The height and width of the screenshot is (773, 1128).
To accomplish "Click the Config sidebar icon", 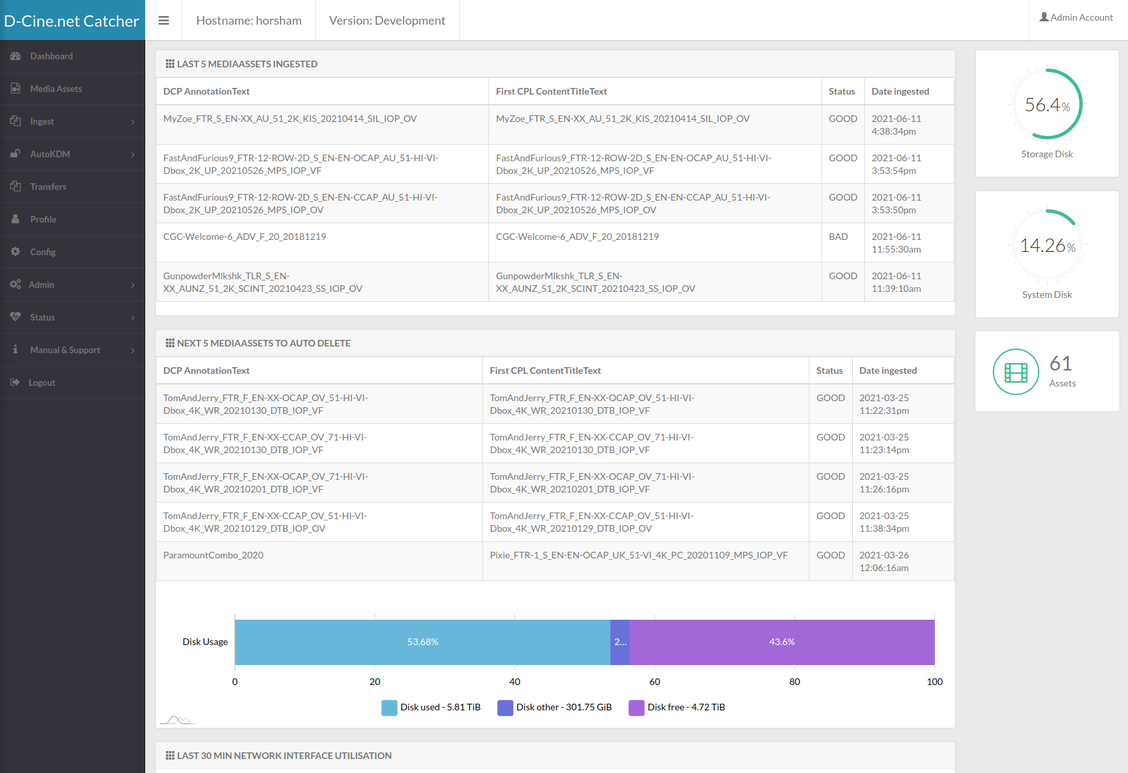I will 16,252.
